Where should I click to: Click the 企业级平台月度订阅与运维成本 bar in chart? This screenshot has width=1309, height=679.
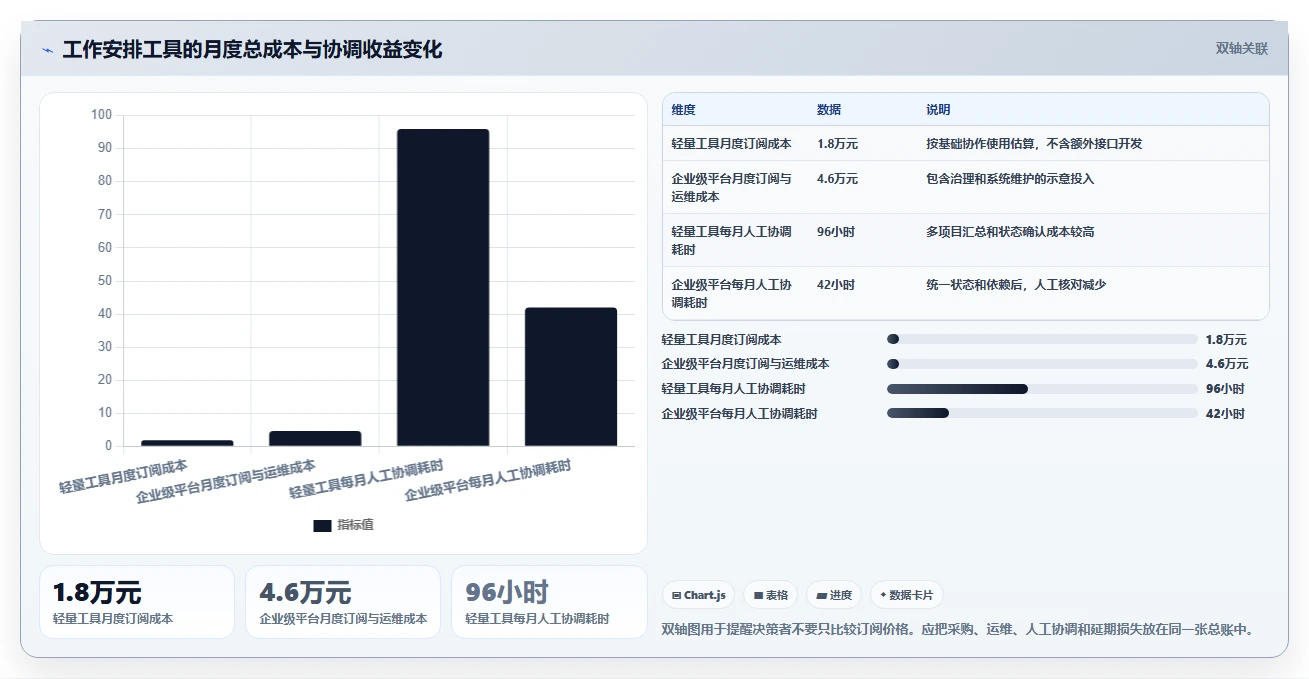tap(315, 438)
